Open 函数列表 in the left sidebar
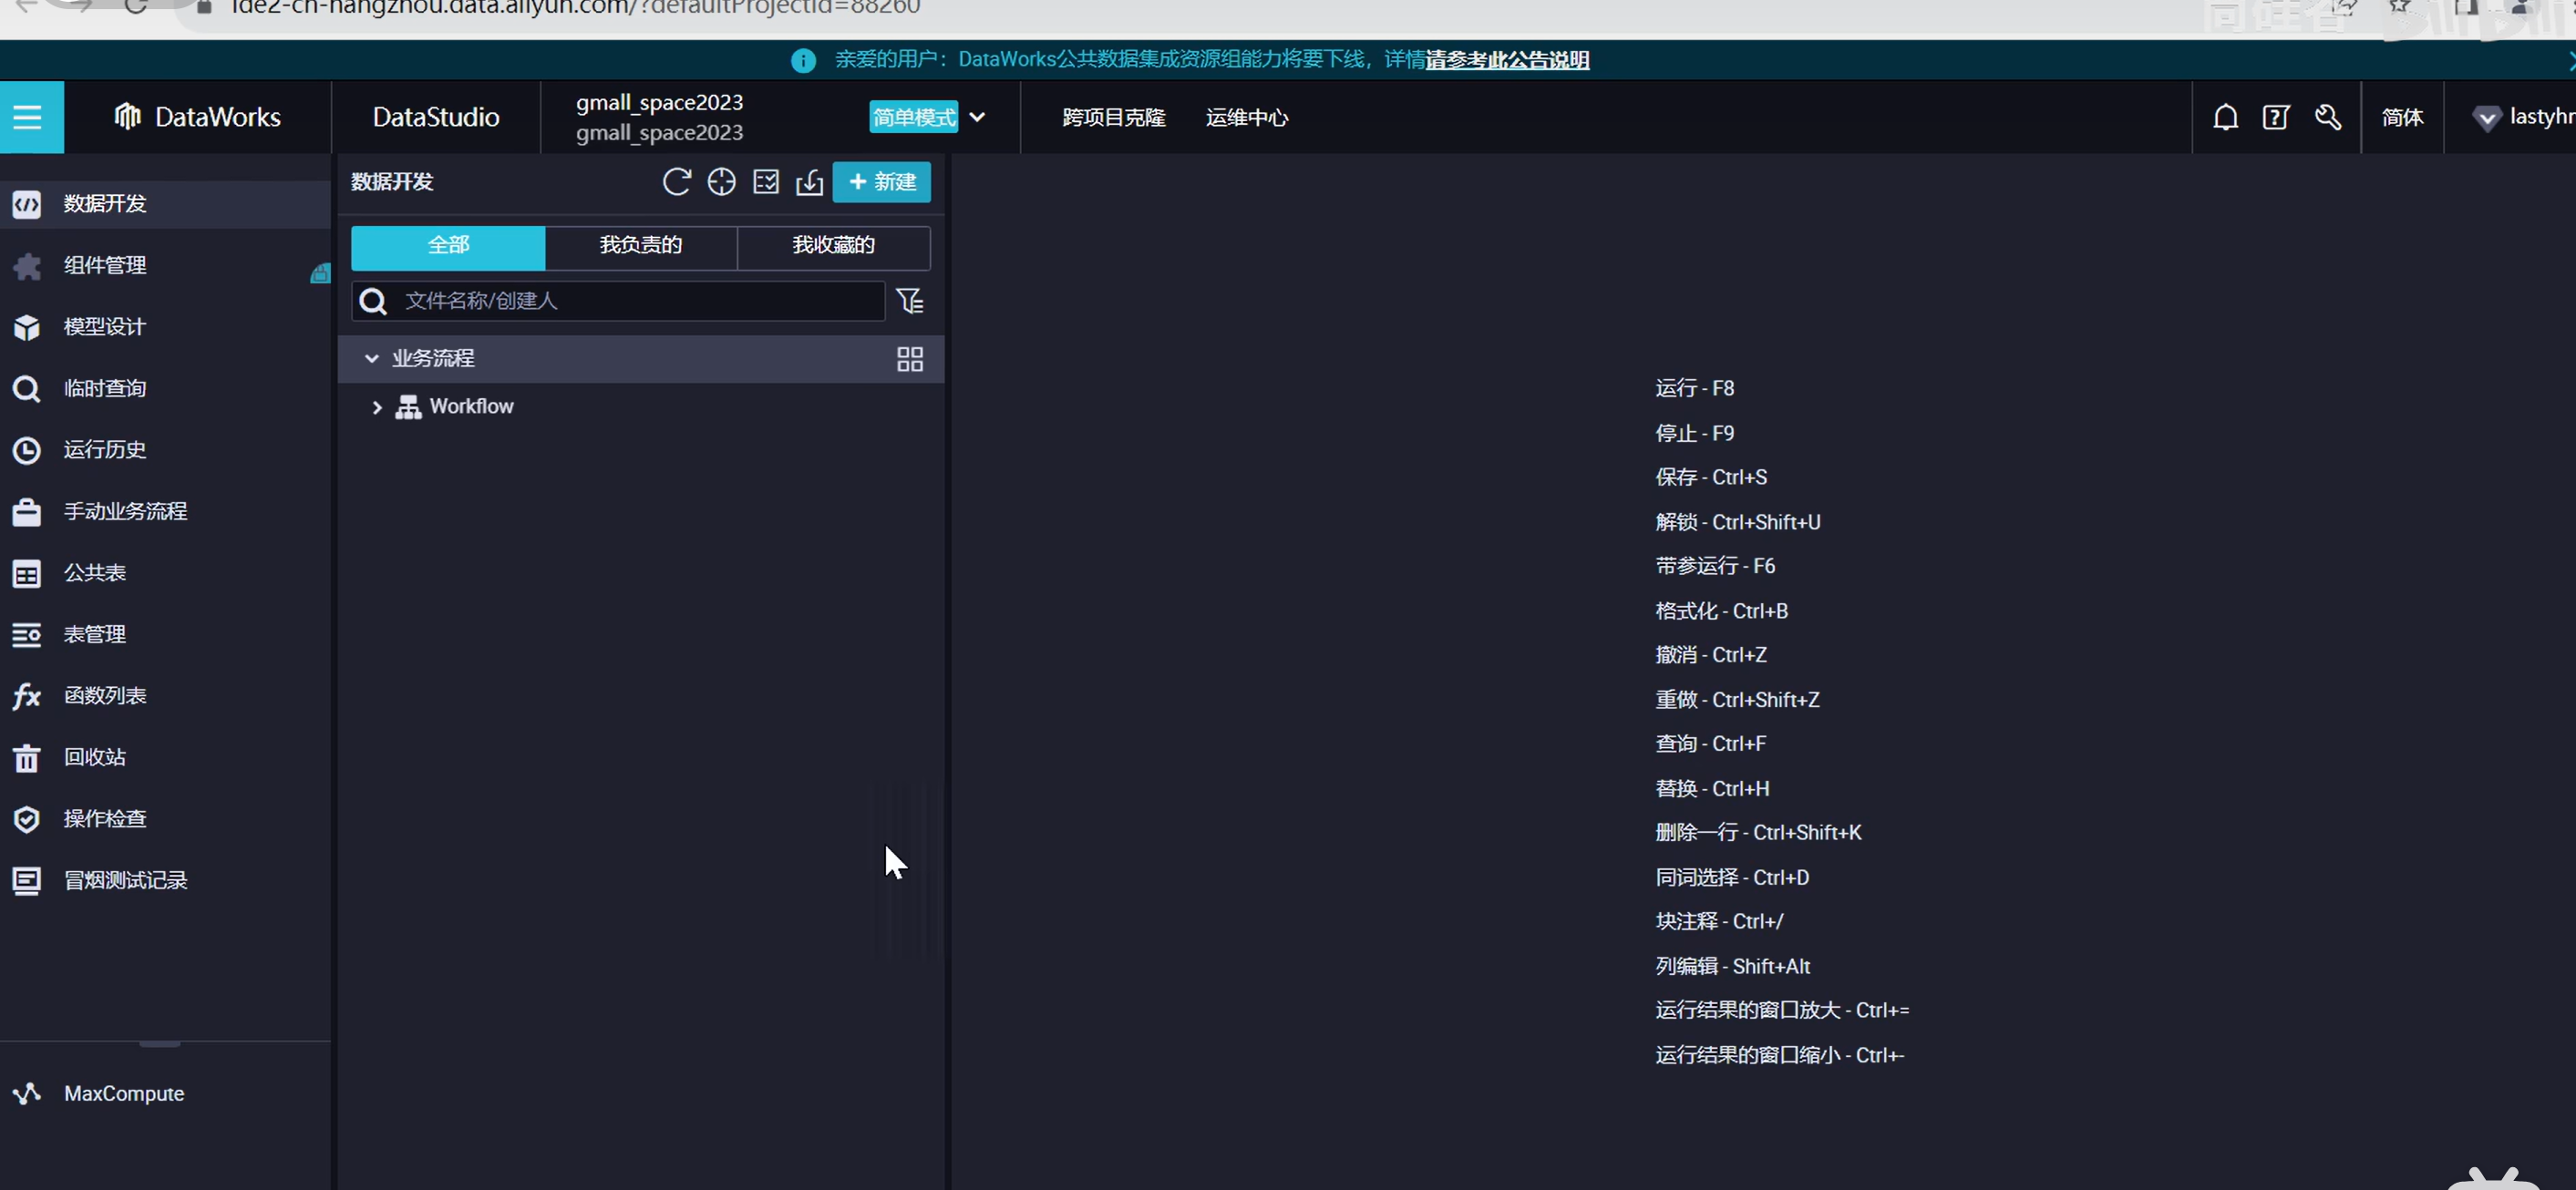Image resolution: width=2576 pixels, height=1190 pixels. click(x=104, y=696)
